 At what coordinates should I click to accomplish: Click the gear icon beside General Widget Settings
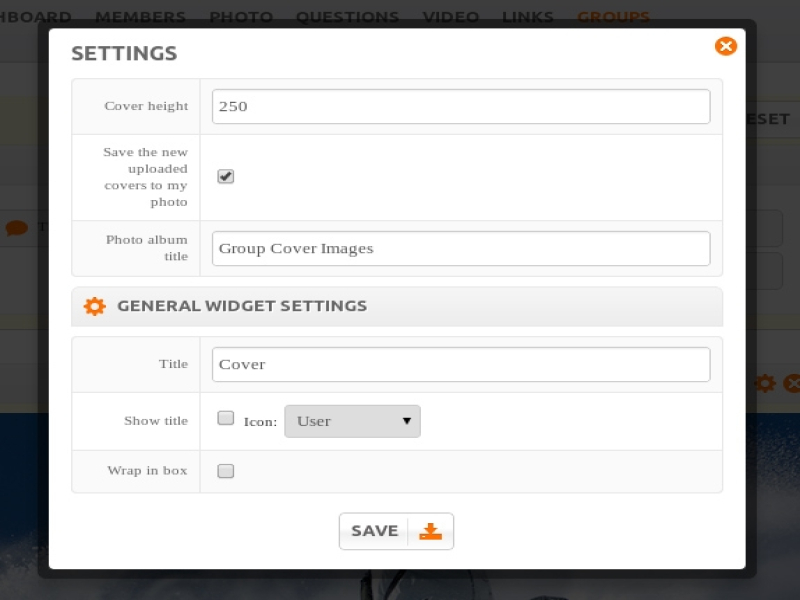tap(94, 306)
